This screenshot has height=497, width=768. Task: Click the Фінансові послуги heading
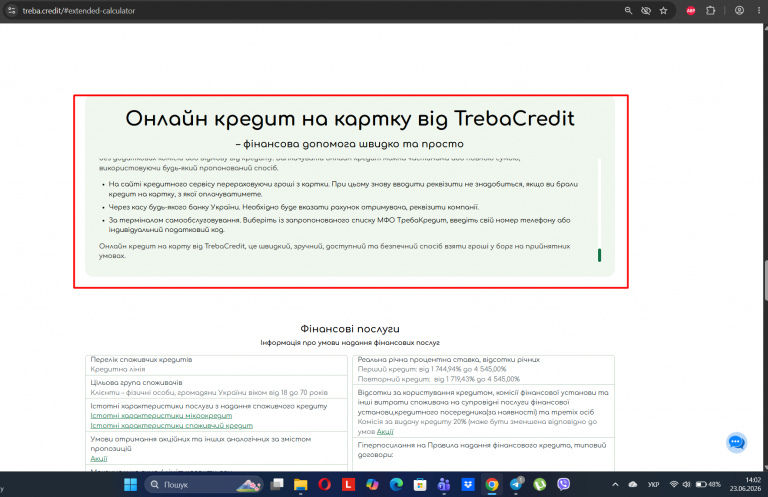(x=350, y=329)
